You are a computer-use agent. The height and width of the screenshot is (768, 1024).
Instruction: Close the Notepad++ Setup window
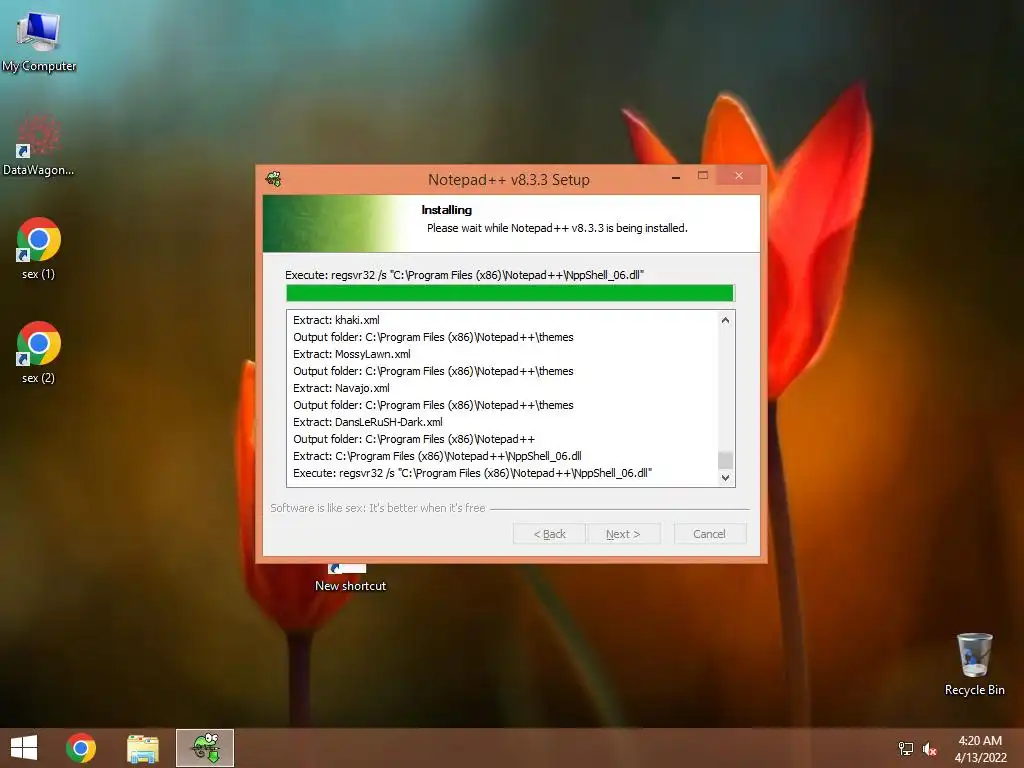739,176
